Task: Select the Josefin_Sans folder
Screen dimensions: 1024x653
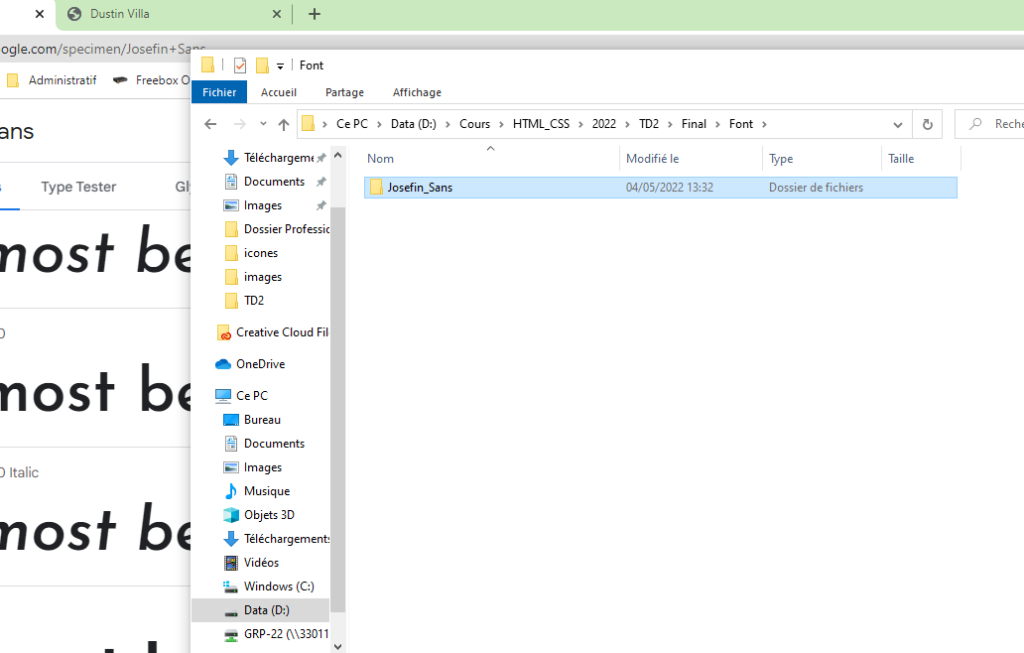Action: (419, 187)
